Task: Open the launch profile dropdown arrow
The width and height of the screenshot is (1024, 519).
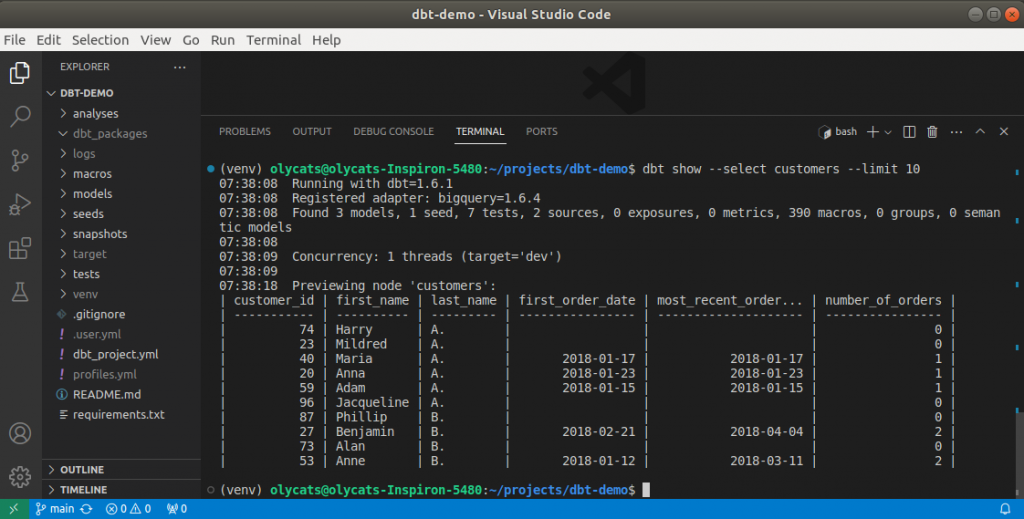Action: tap(888, 133)
